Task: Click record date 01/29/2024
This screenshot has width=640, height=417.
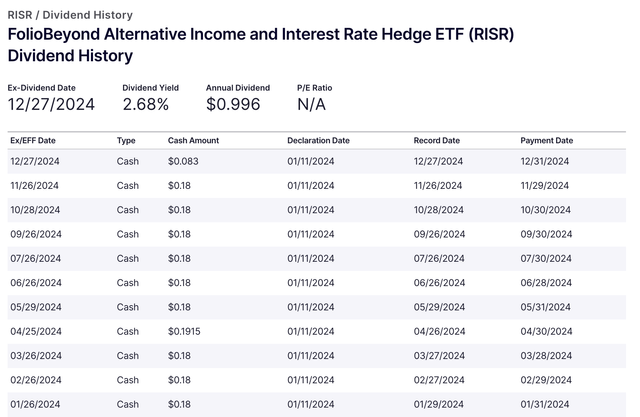Action: 439,404
